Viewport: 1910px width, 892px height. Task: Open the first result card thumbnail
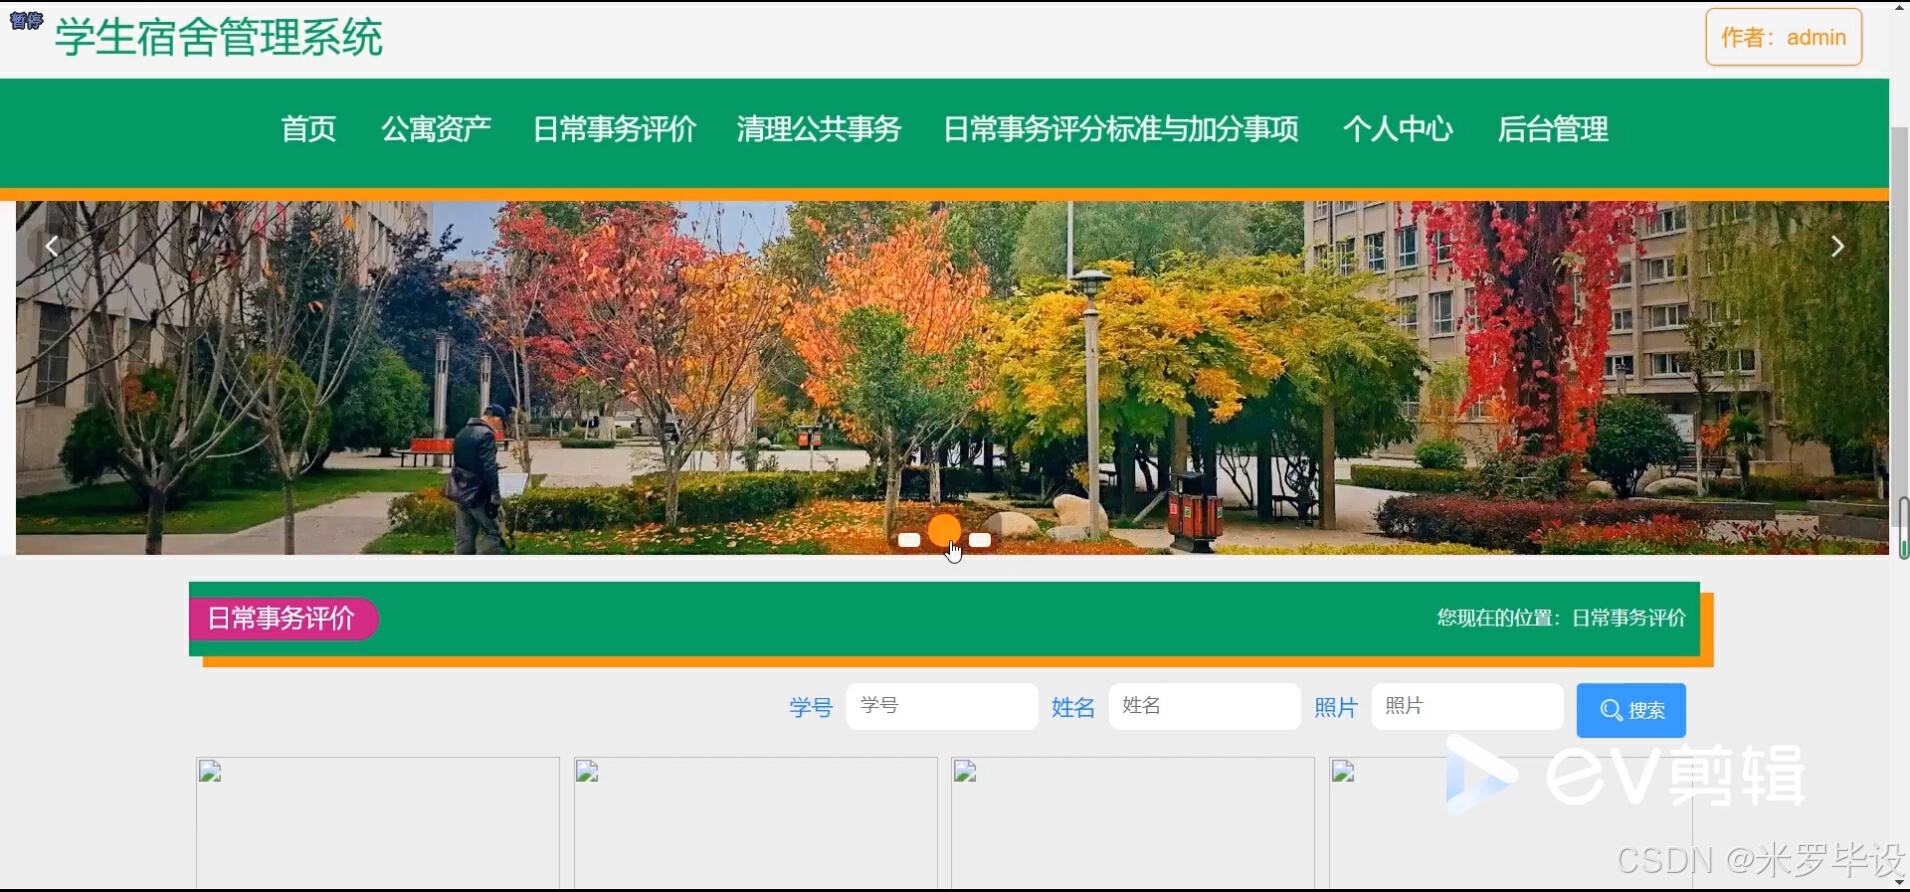(x=378, y=822)
